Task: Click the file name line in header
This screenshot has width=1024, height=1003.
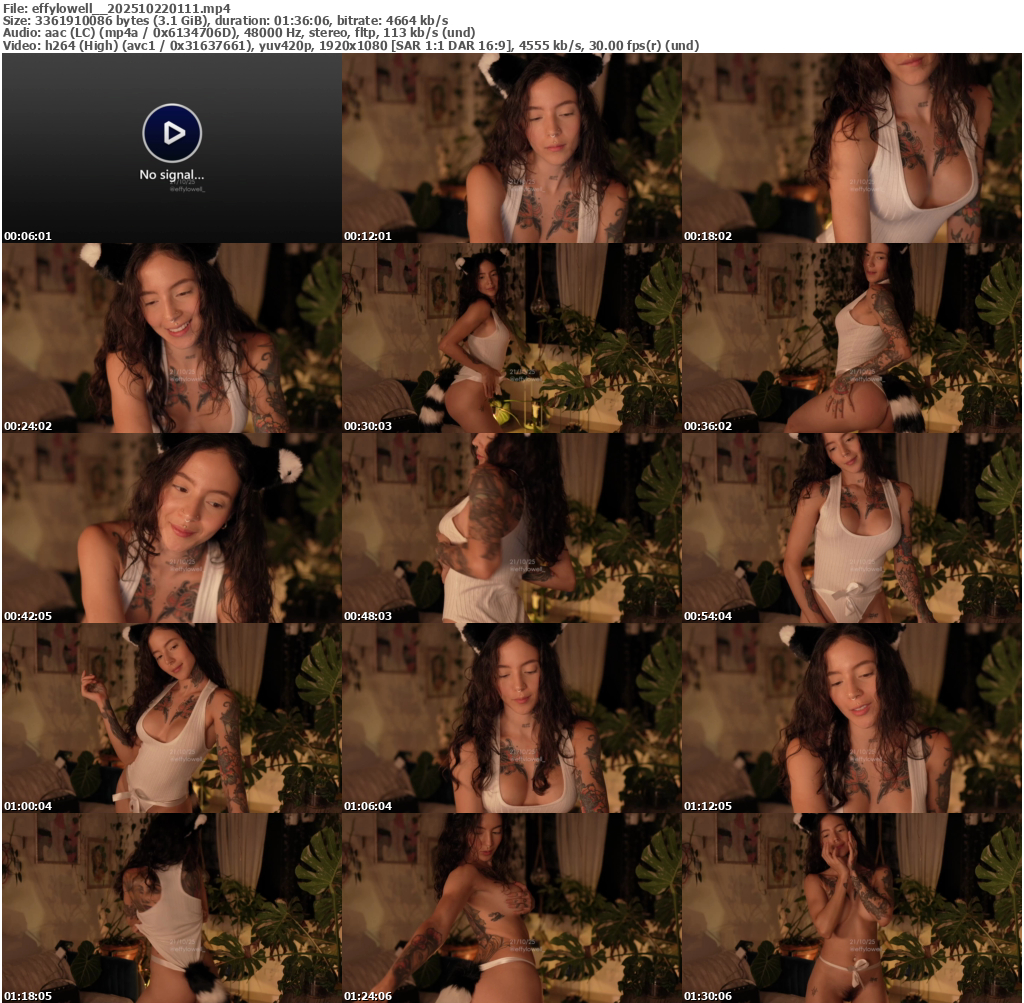Action: tap(117, 8)
